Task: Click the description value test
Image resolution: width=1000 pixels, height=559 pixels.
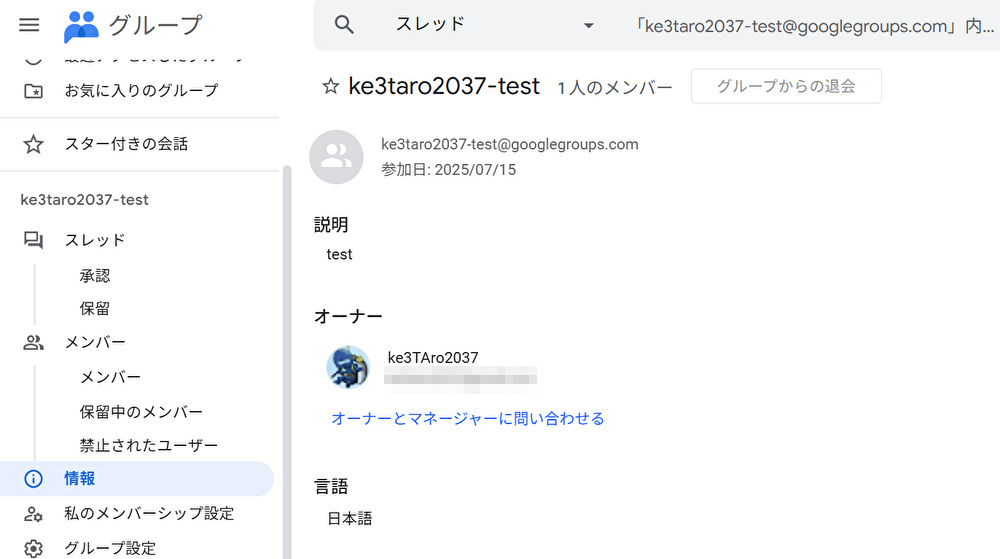Action: pos(339,254)
